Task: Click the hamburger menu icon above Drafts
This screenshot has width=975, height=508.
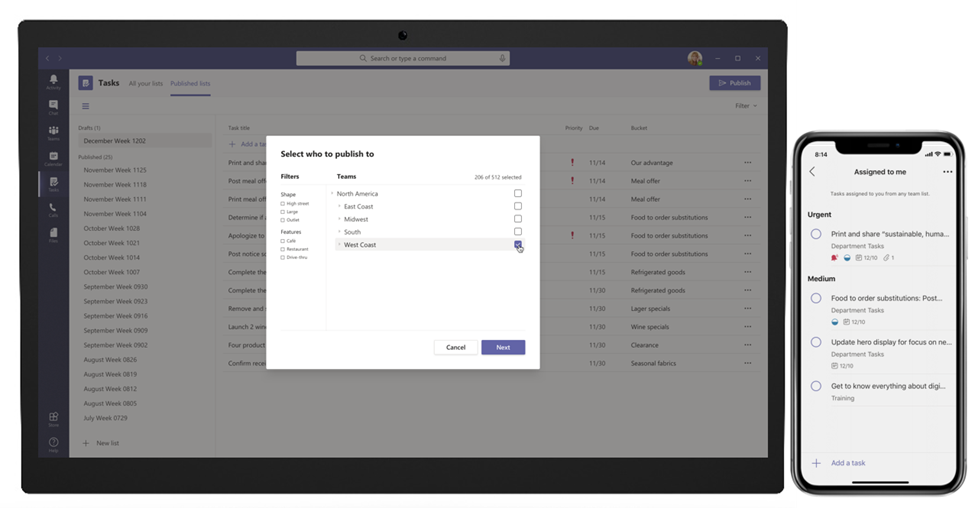Action: (85, 106)
